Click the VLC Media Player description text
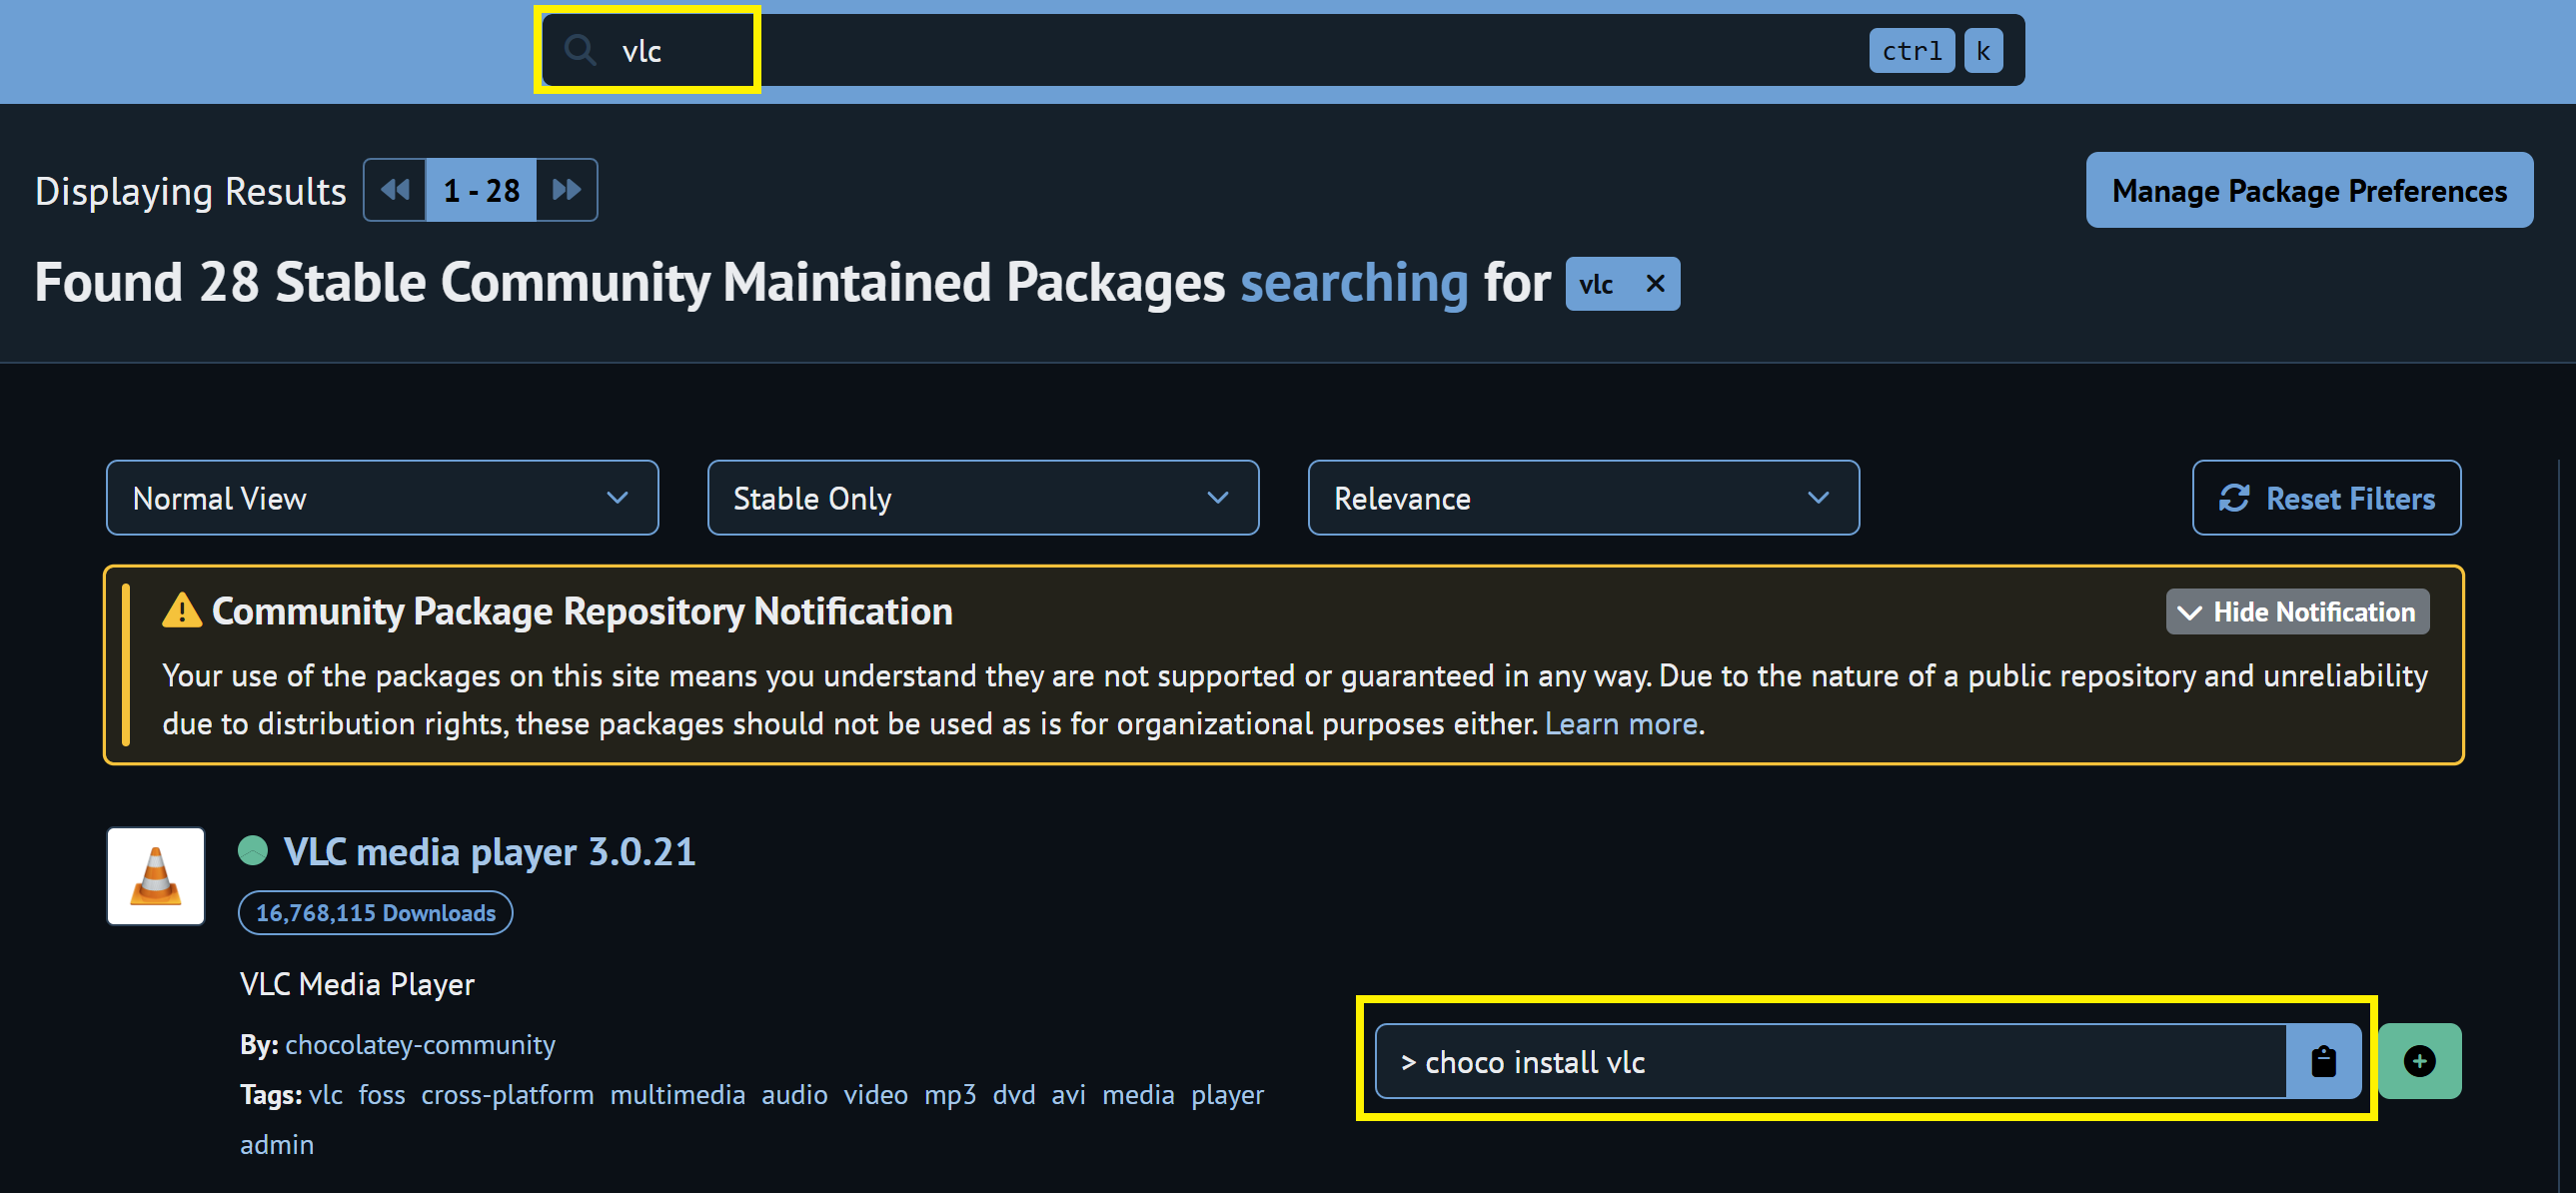 tap(357, 984)
